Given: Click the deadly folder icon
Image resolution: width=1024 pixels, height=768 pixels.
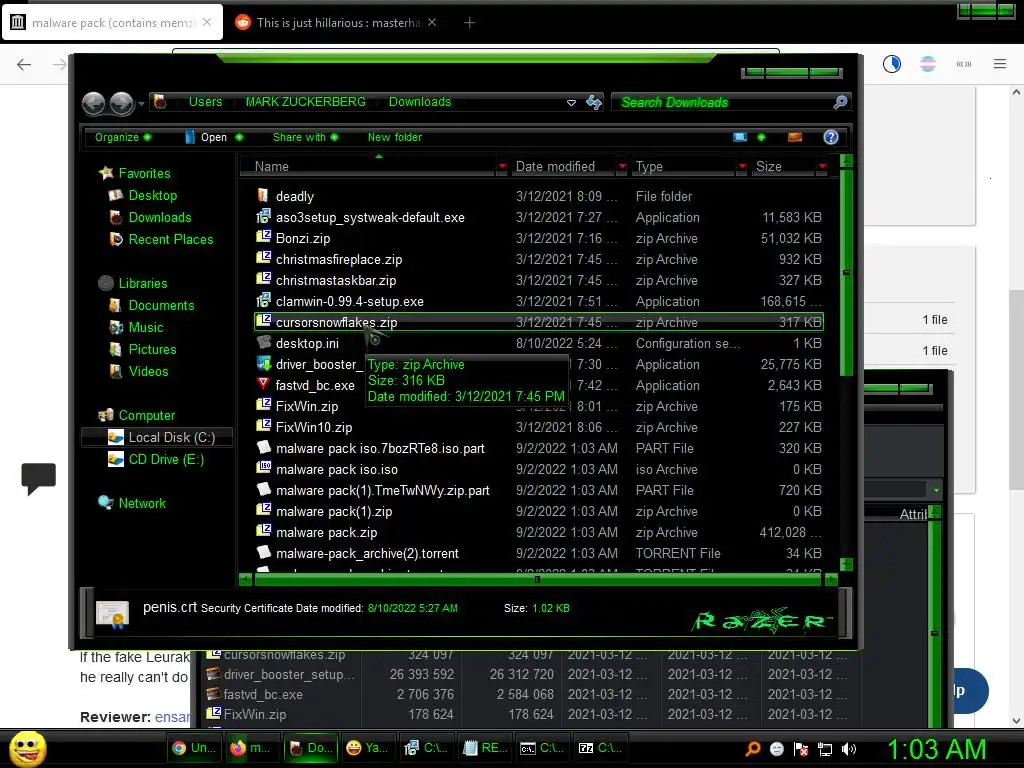Looking at the screenshot, I should (x=263, y=195).
